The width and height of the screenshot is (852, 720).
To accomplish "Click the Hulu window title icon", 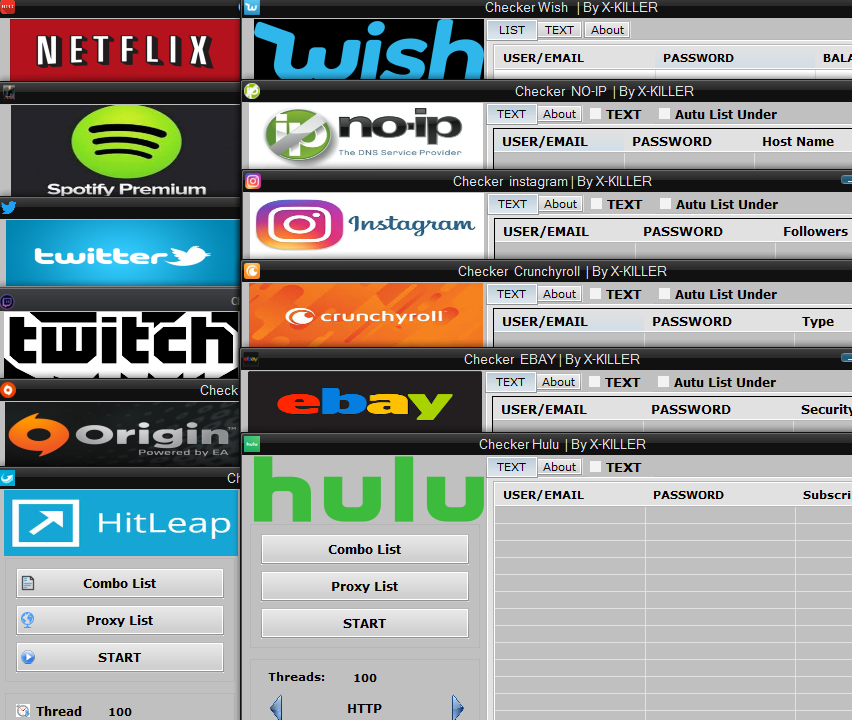I will coord(252,444).
